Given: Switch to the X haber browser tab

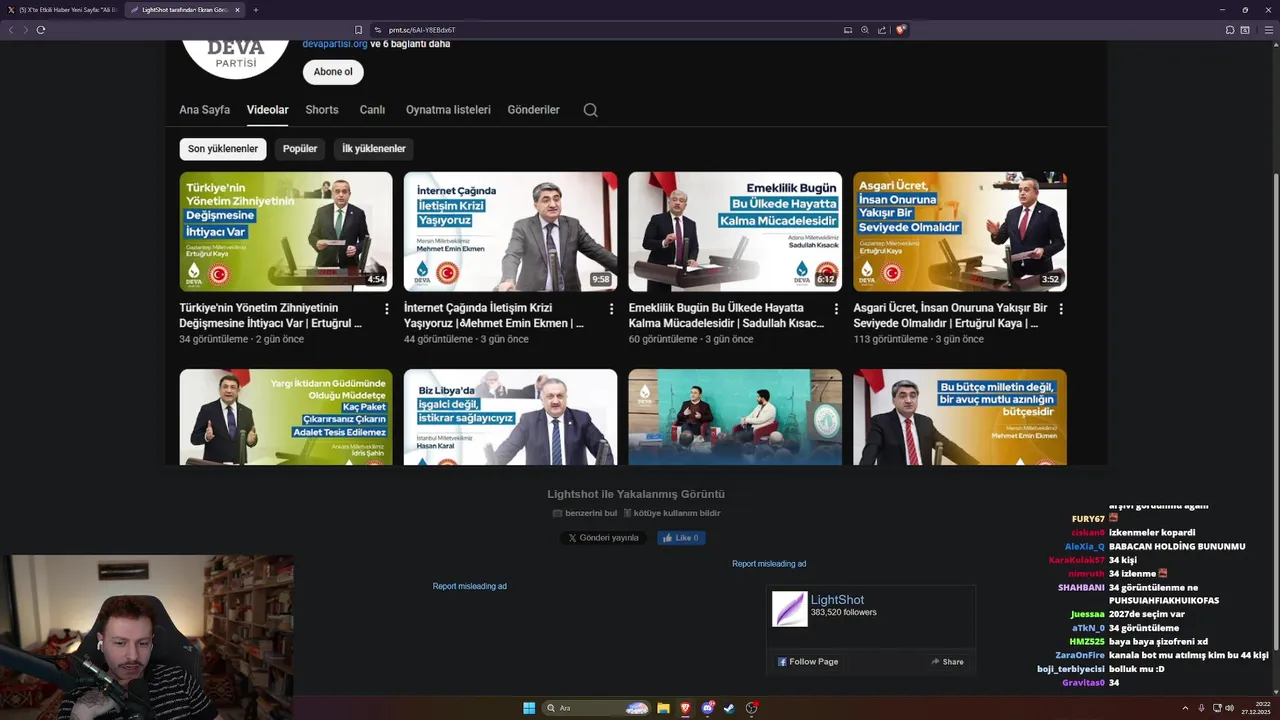Looking at the screenshot, I should tap(62, 10).
